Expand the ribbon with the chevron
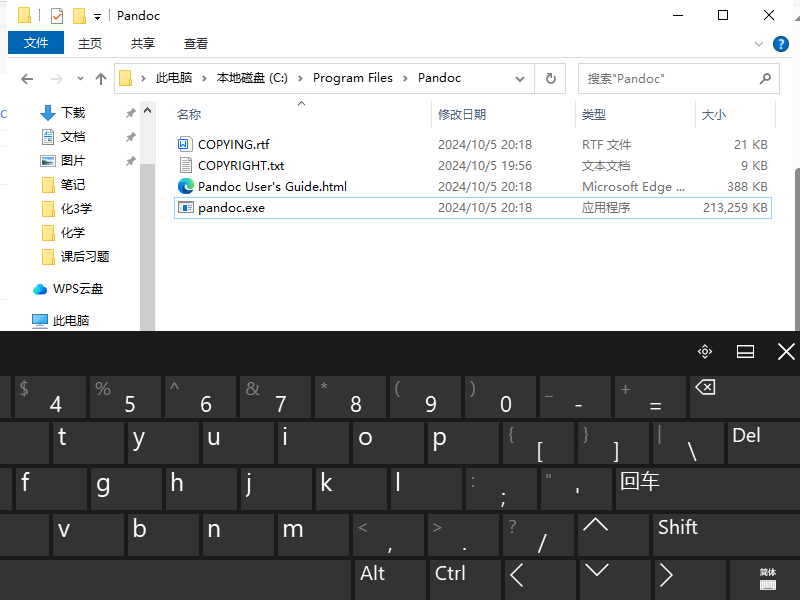The image size is (800, 600). click(x=759, y=44)
